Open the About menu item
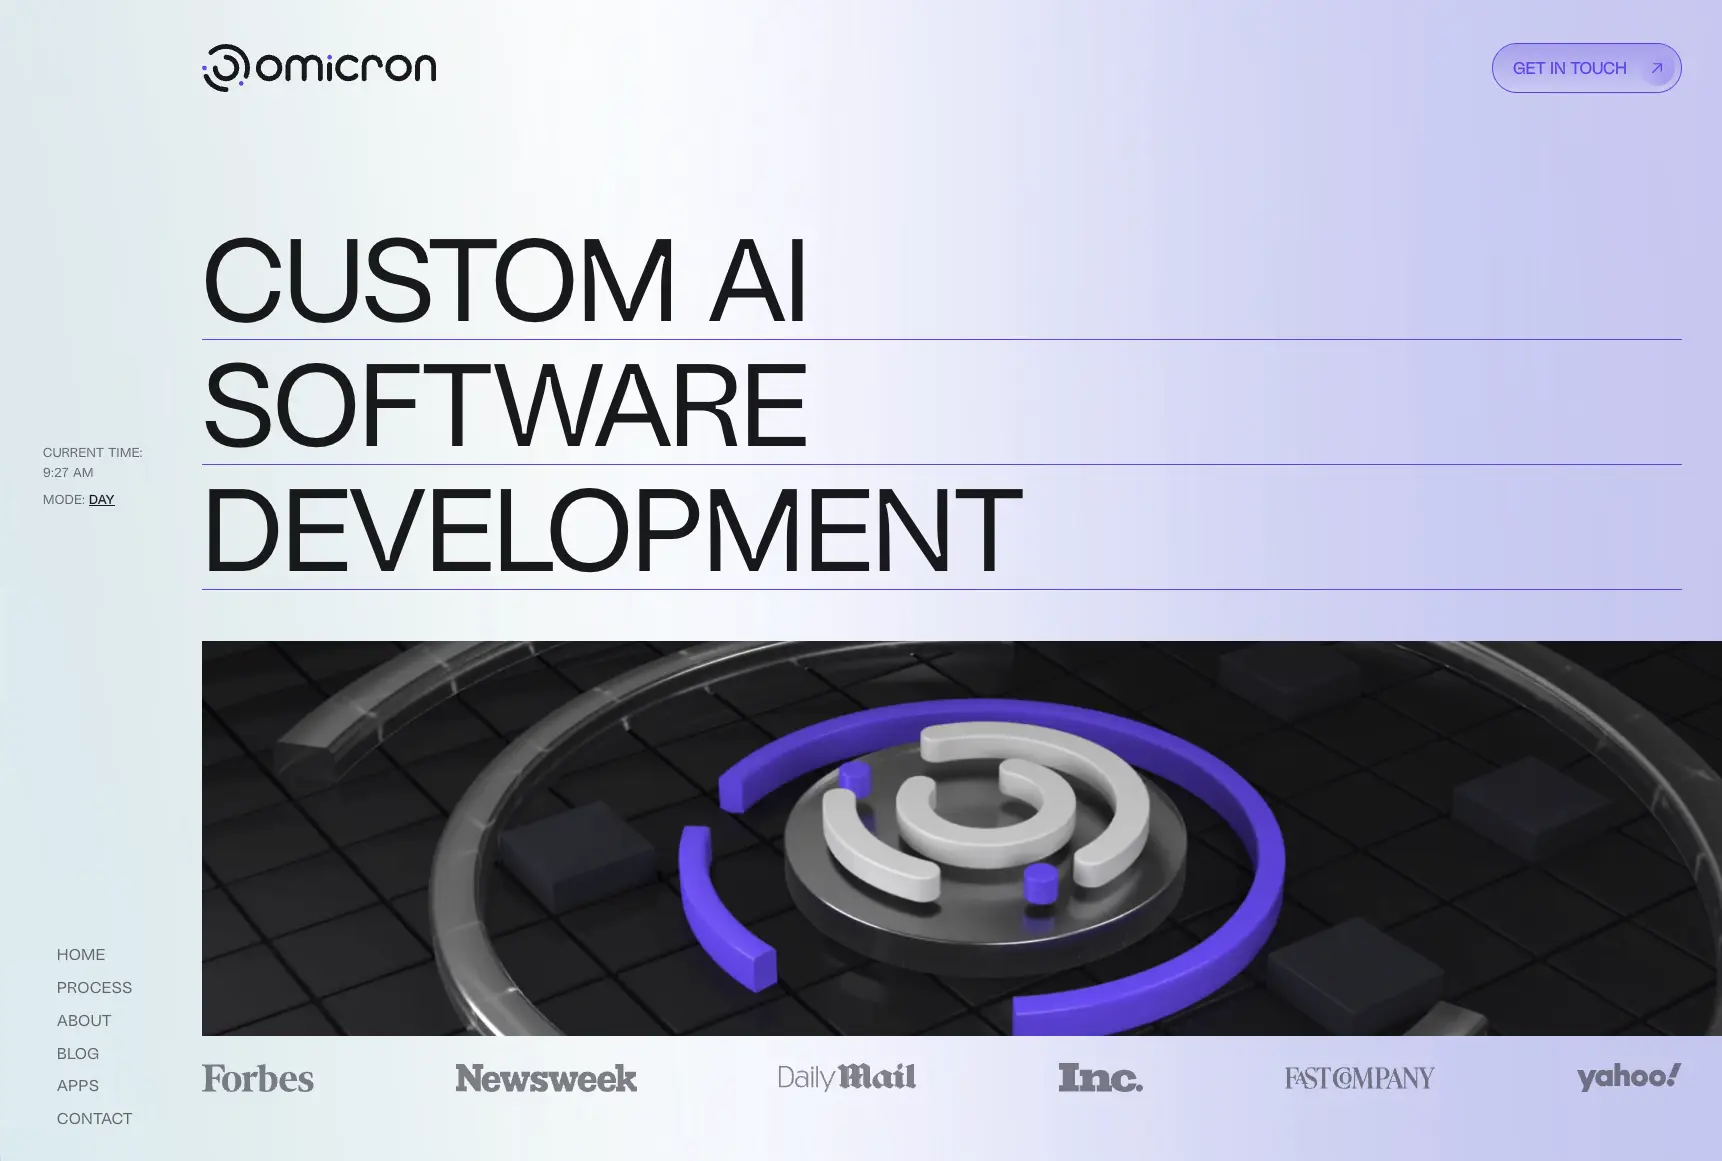 coord(84,1021)
